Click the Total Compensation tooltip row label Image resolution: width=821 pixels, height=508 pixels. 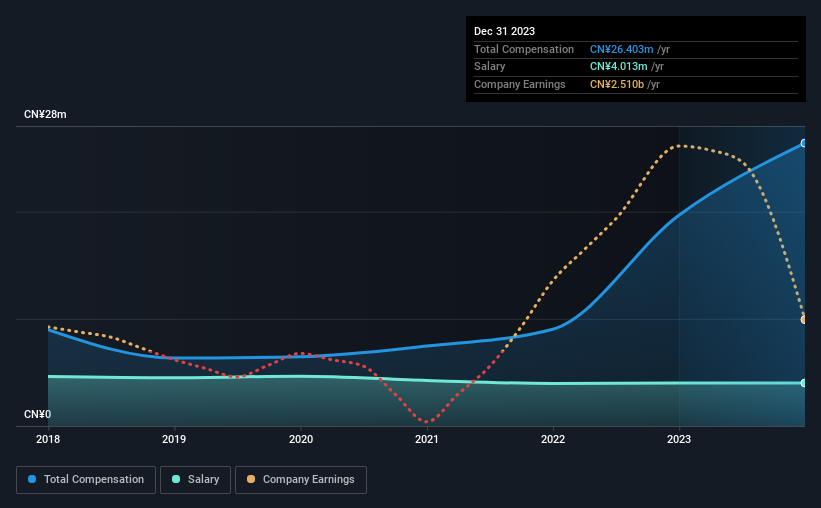click(524, 49)
